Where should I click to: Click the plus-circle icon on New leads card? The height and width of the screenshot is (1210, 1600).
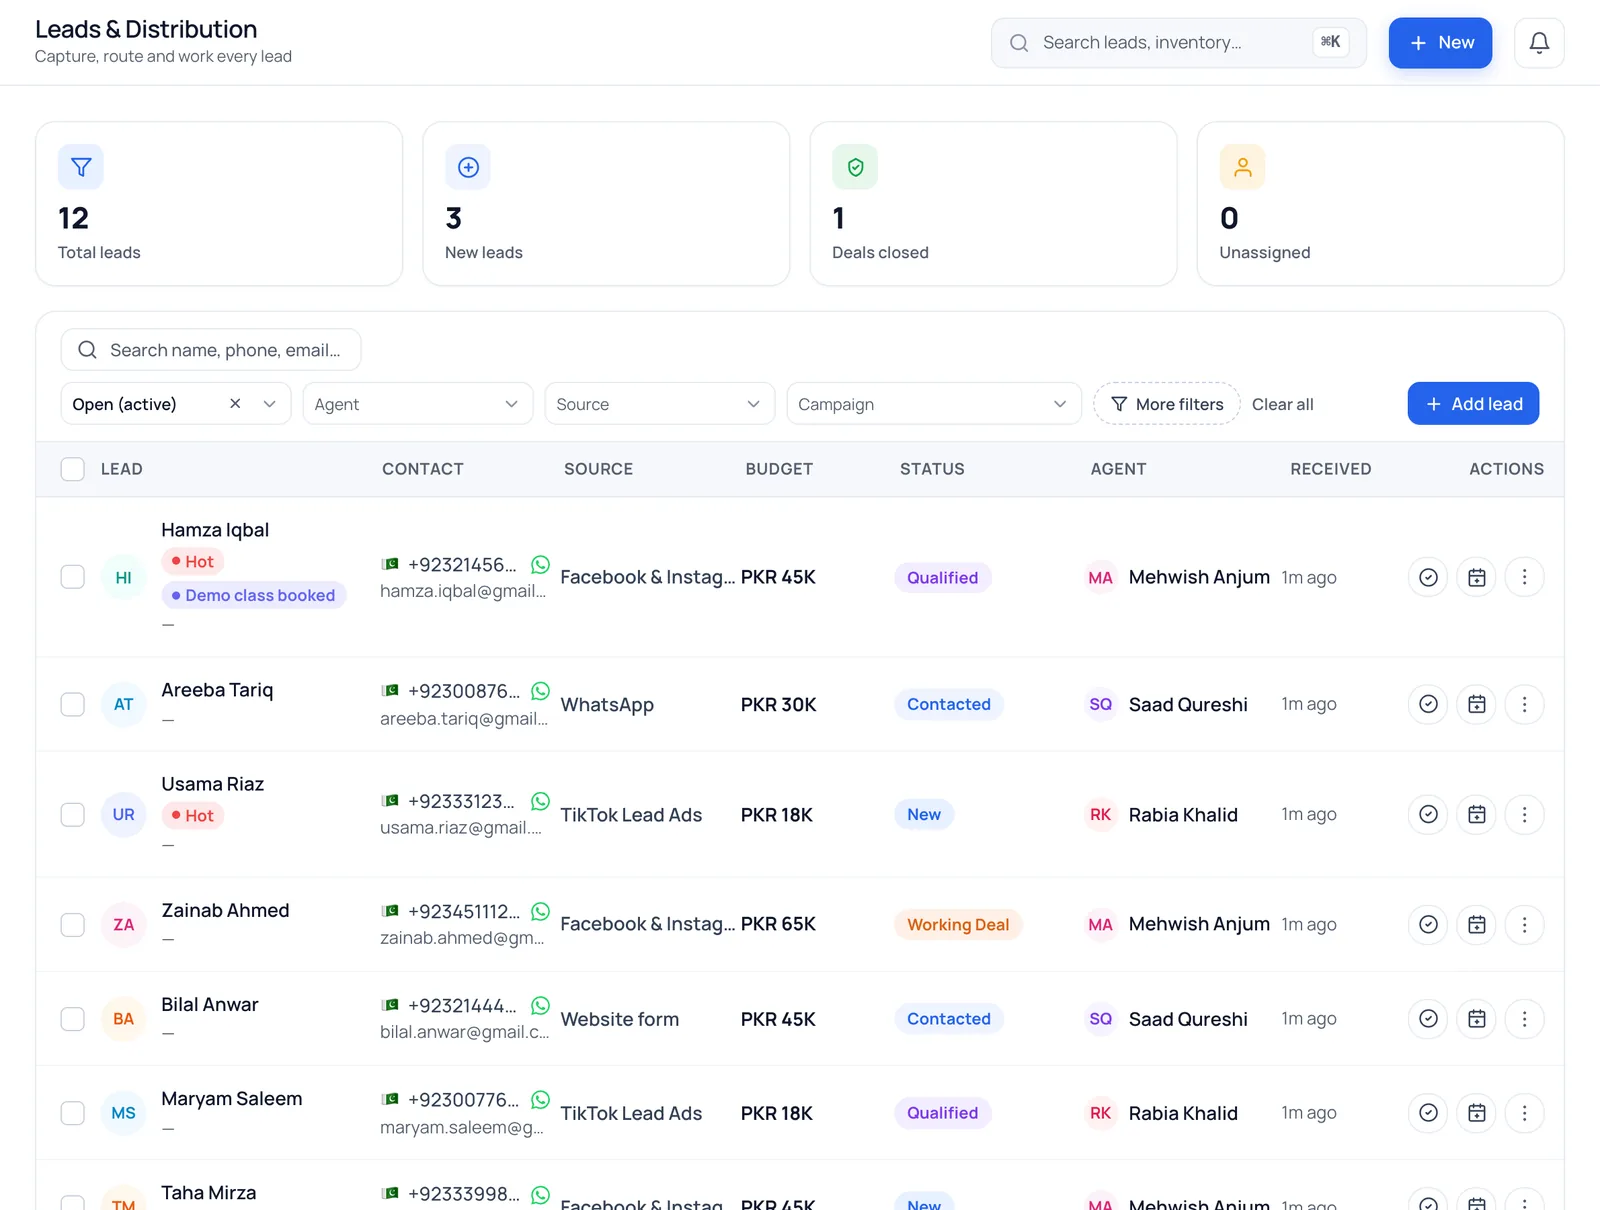468,167
